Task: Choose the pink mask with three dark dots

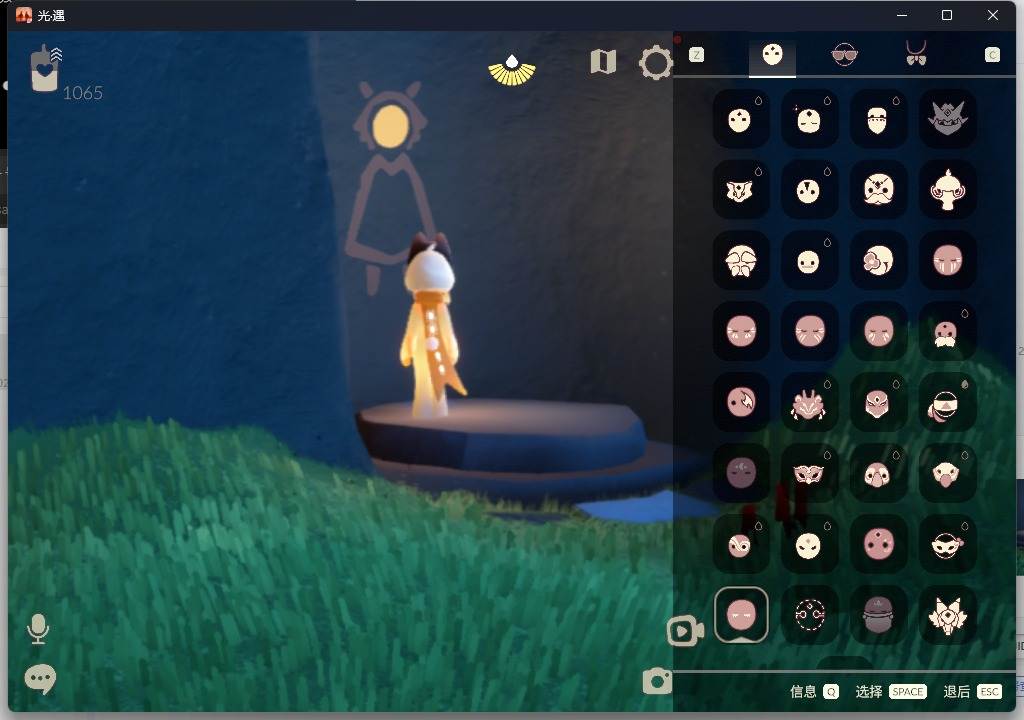Action: [x=878, y=542]
